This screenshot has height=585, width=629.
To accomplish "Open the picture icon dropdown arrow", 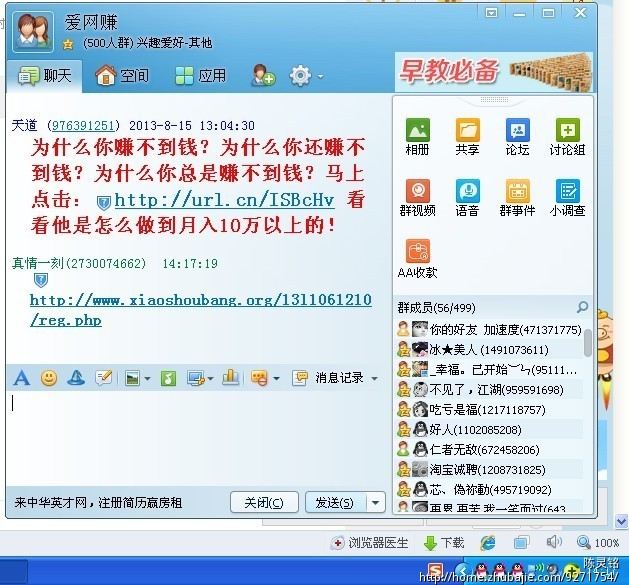I will click(x=147, y=378).
